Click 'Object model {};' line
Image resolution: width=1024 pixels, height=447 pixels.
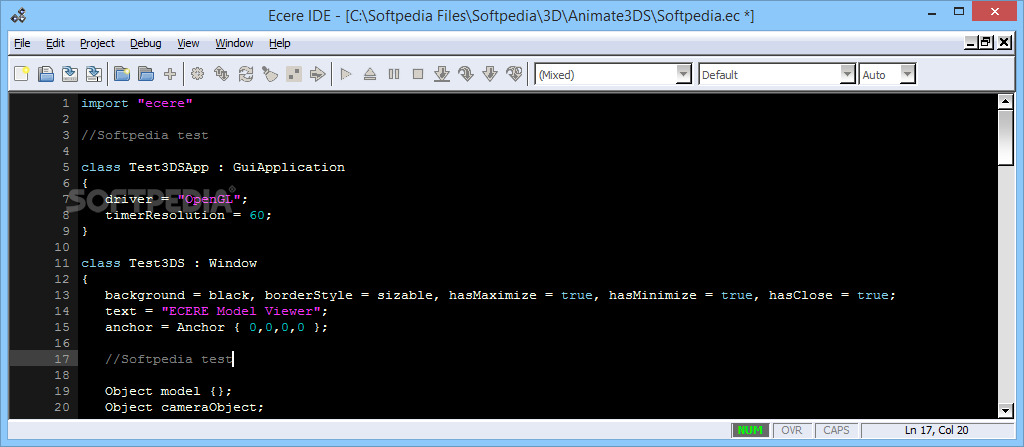(x=168, y=391)
